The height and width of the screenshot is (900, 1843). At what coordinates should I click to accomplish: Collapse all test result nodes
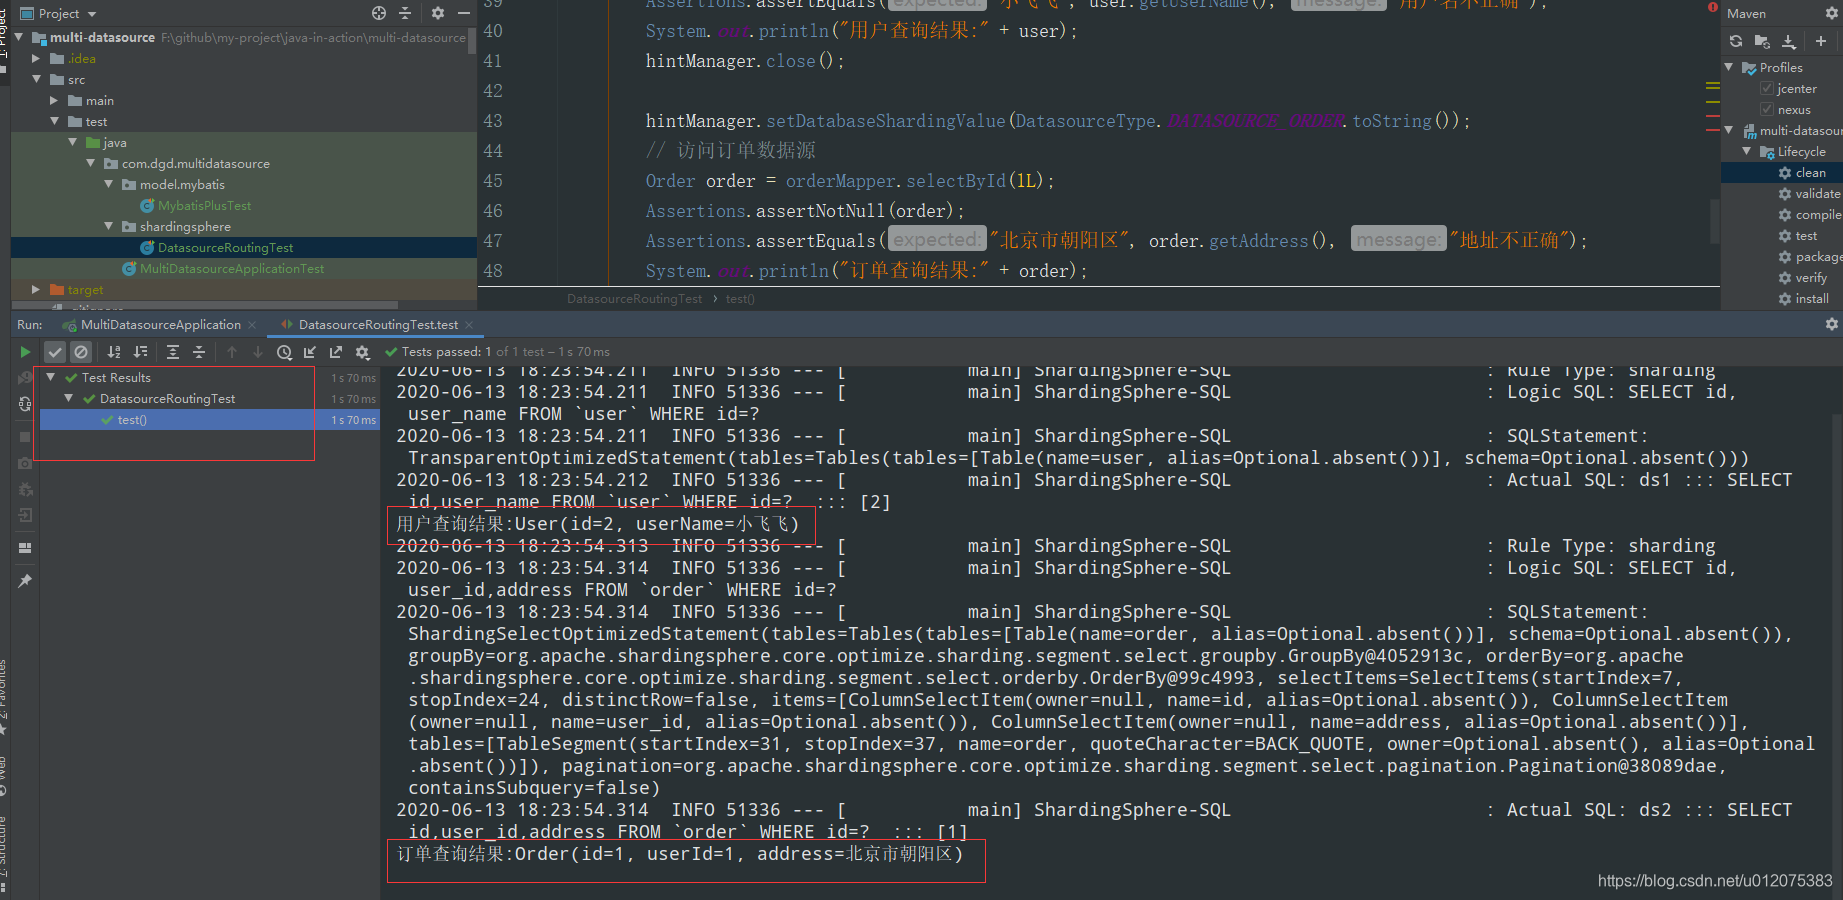click(x=199, y=352)
